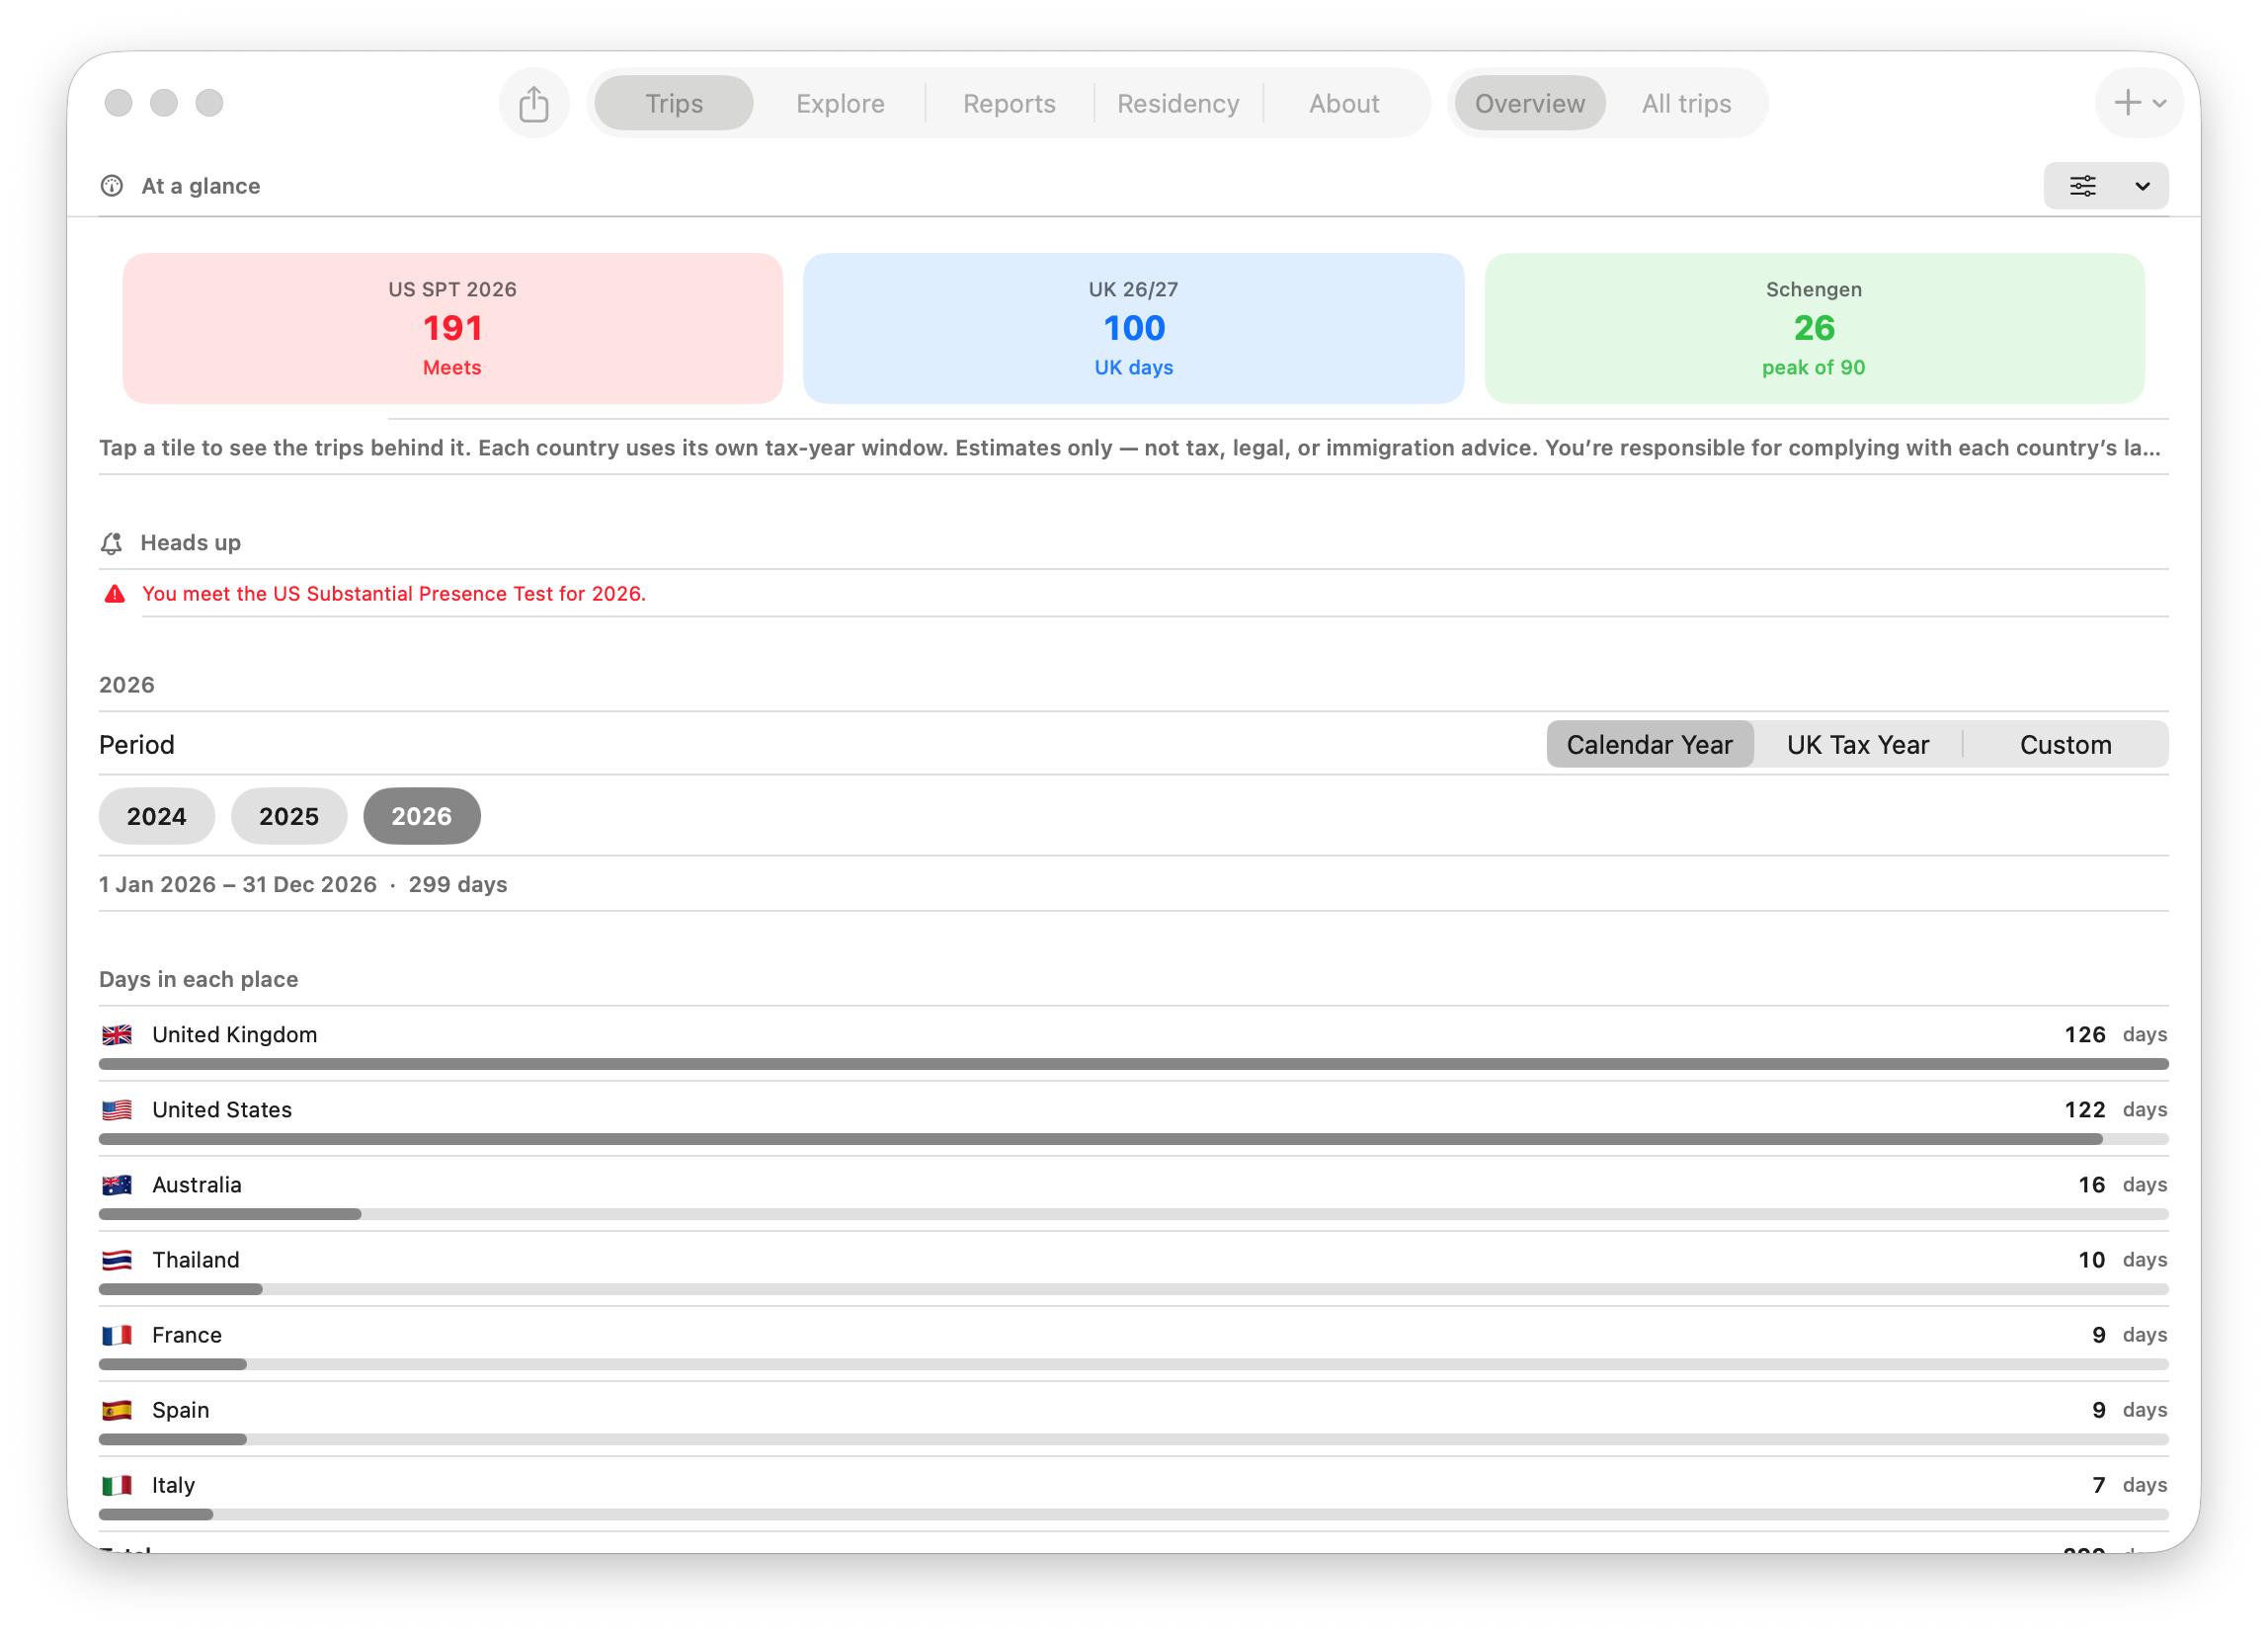Open the Reports tab
The width and height of the screenshot is (2268, 1636).
pos(1009,103)
